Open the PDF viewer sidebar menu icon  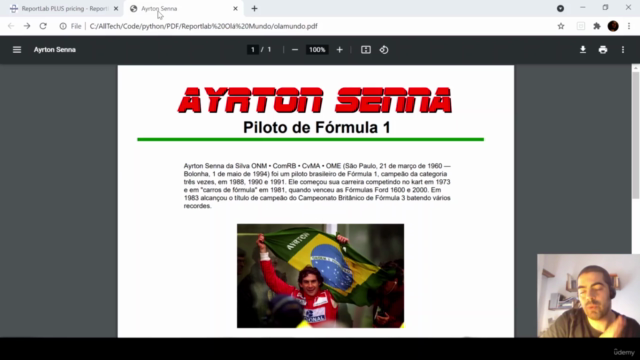pos(17,50)
